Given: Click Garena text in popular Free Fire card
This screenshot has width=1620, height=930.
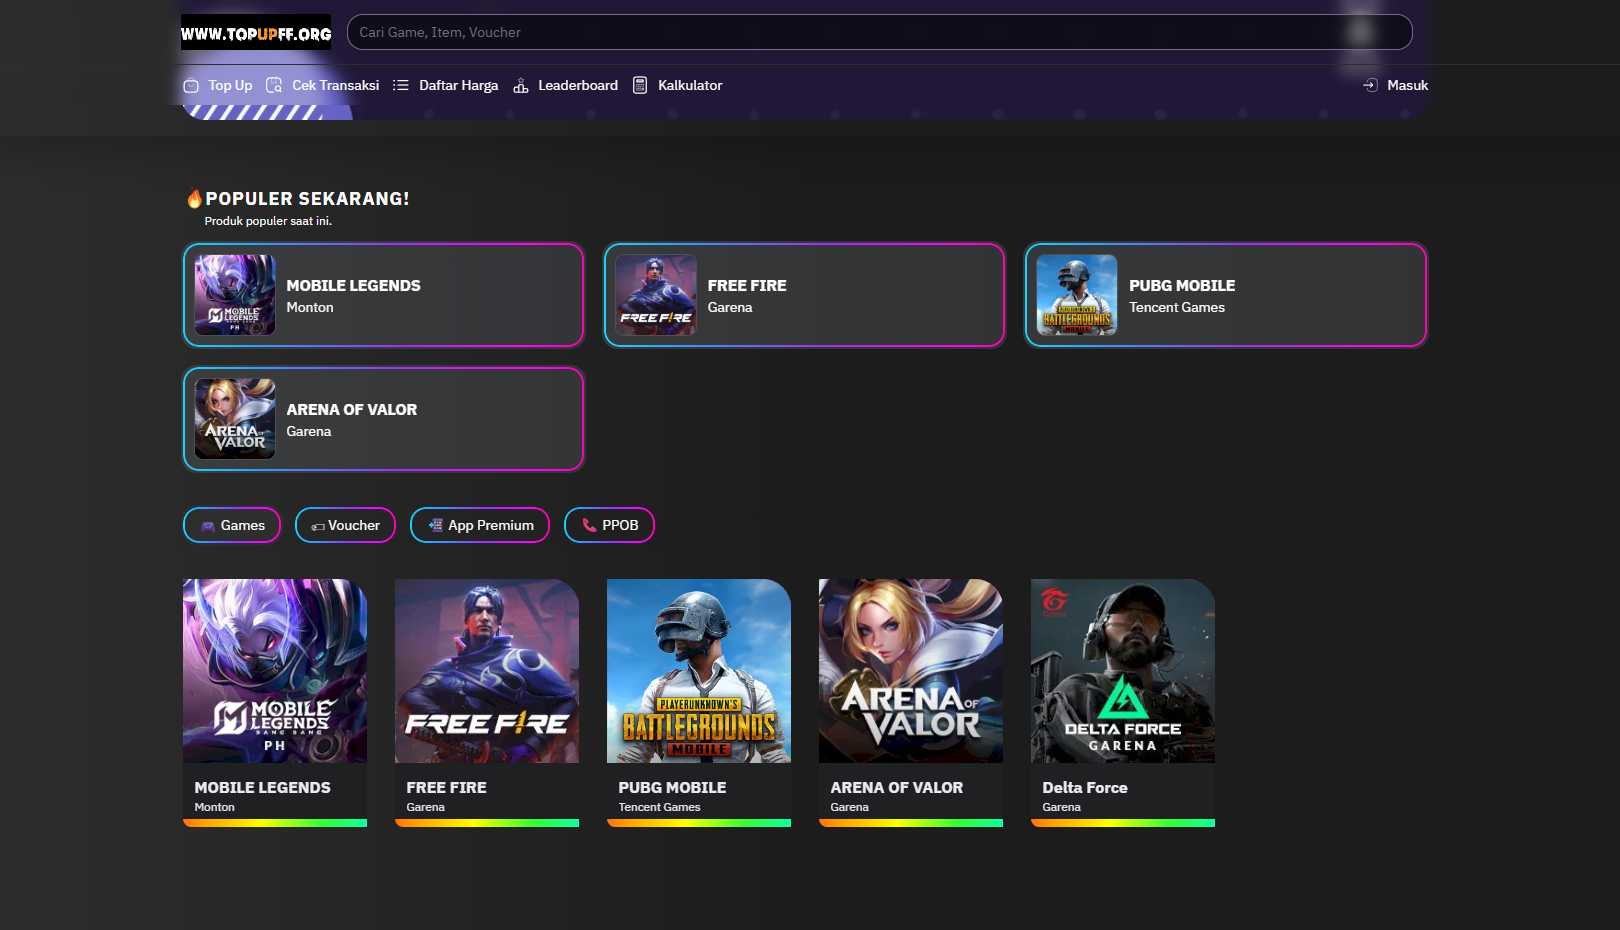Looking at the screenshot, I should [x=730, y=308].
